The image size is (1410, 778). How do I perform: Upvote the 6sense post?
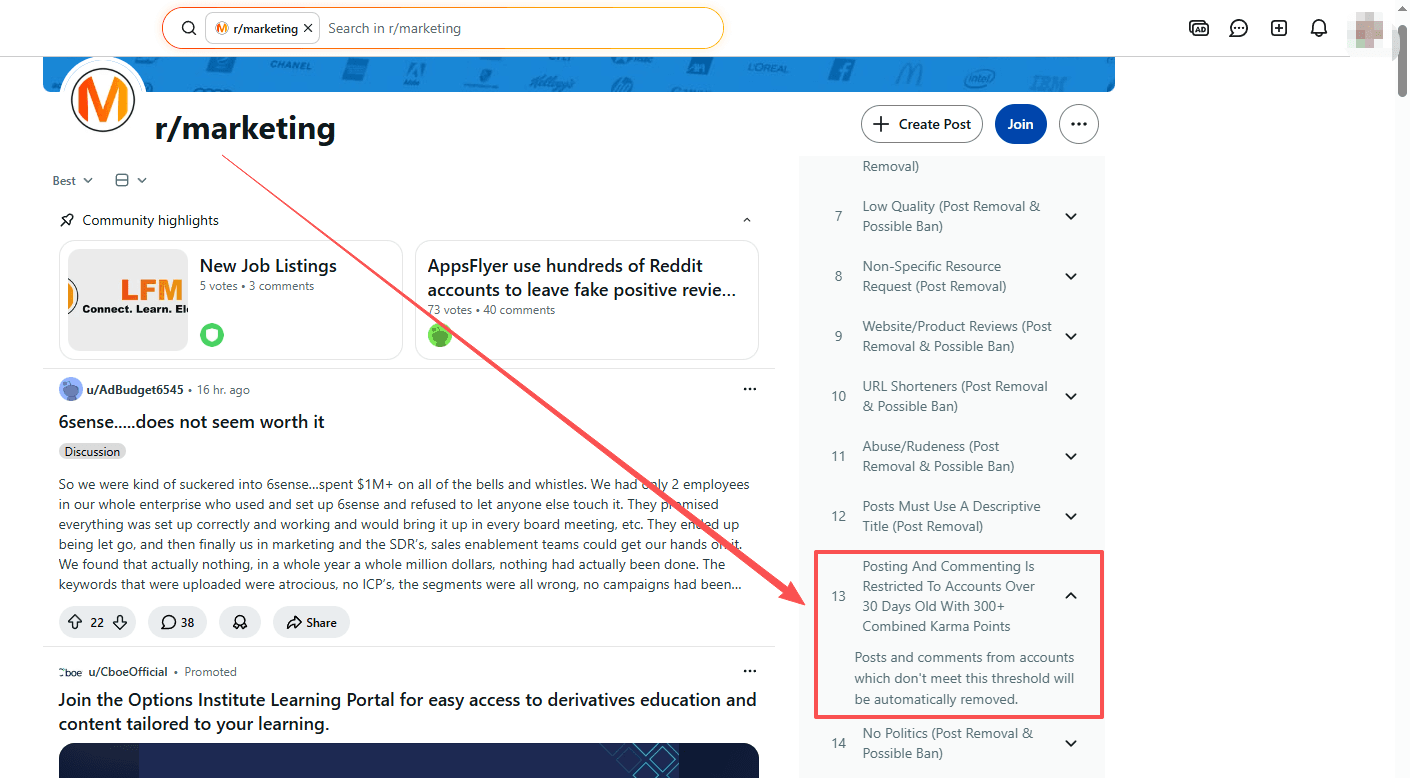click(x=75, y=622)
